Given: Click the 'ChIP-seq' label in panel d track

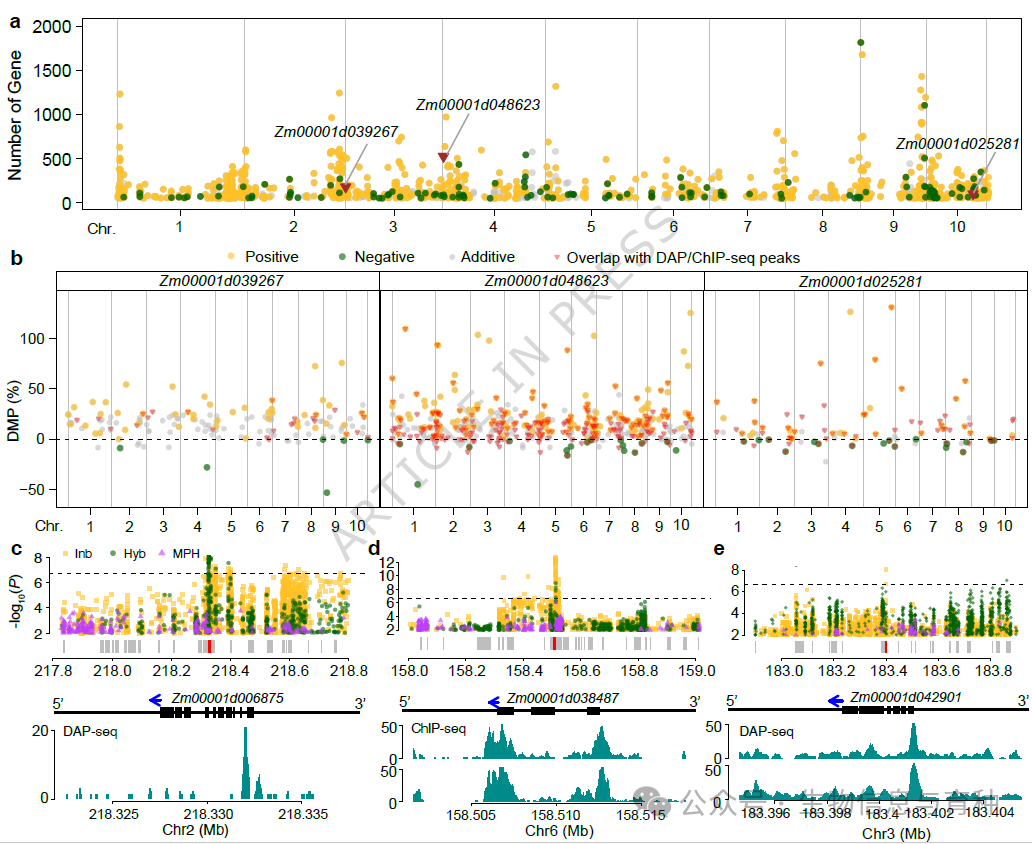Looking at the screenshot, I should pyautogui.click(x=438, y=728).
